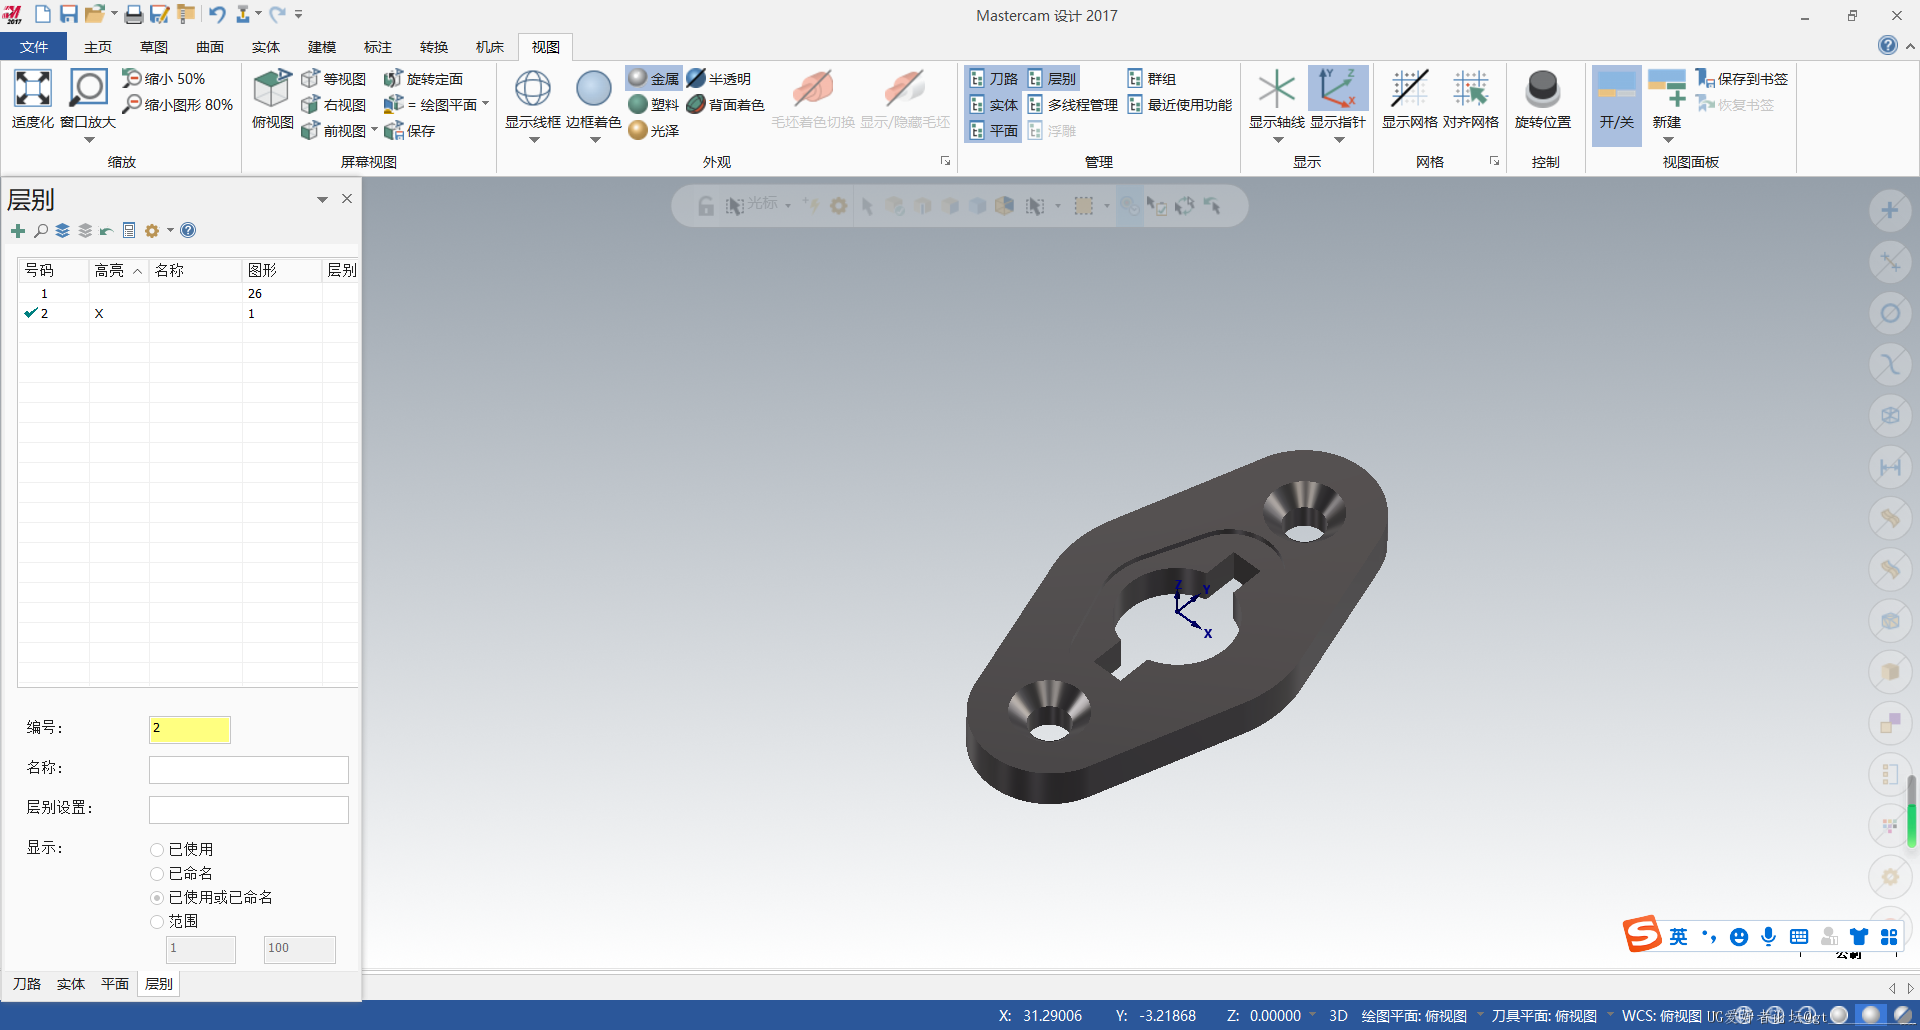Switch to 等视图 isometric view
This screenshot has width=1920, height=1030.
334,79
